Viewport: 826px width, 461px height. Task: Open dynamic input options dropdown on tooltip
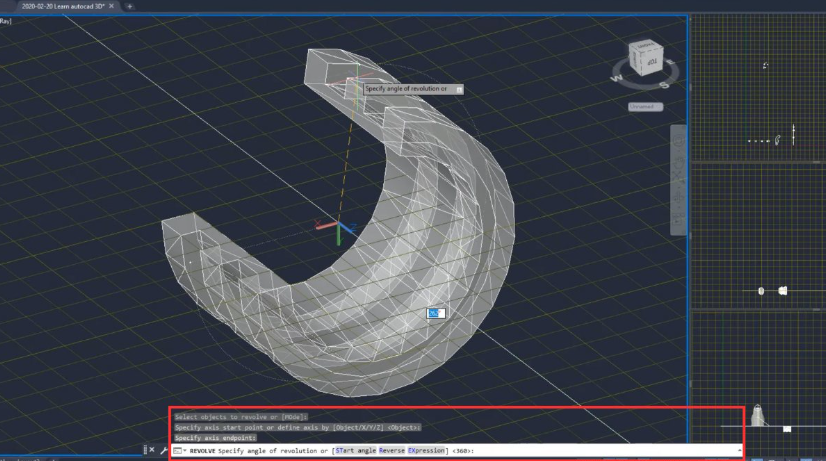pyautogui.click(x=459, y=89)
